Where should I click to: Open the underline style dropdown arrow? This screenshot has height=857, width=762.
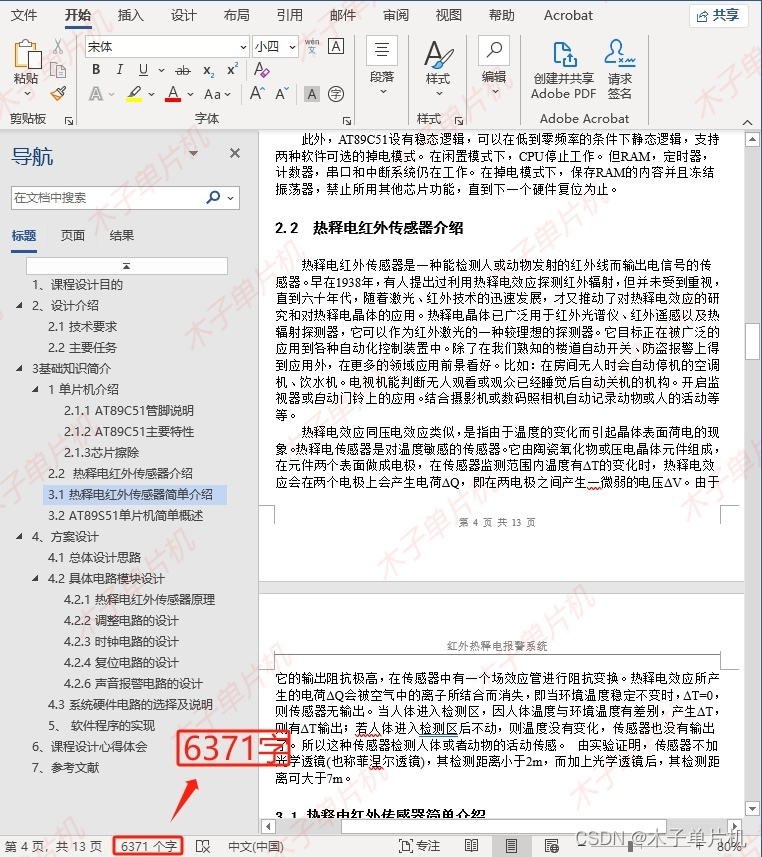(161, 70)
